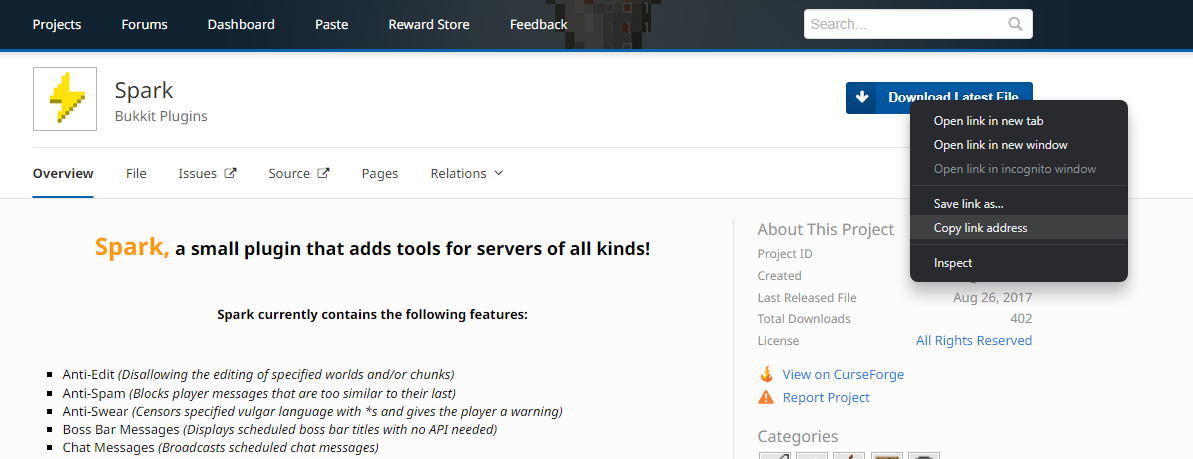Expand the Relations dropdown chevron

pyautogui.click(x=499, y=173)
